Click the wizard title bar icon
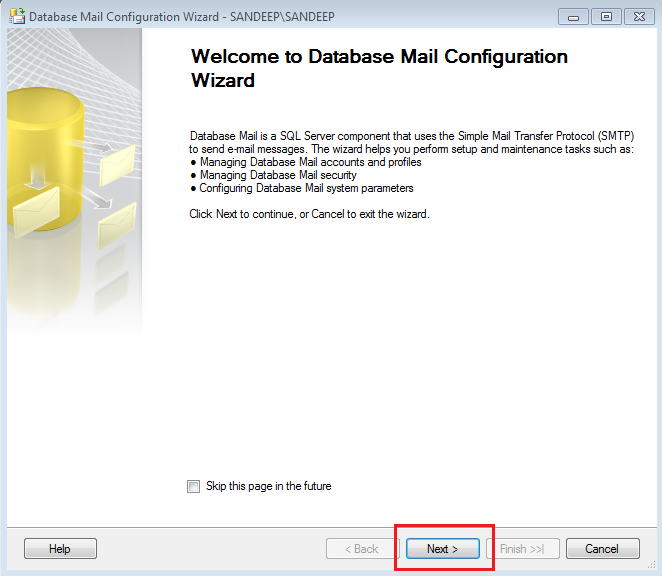Screen dimensions: 662x576 (x=17, y=16)
